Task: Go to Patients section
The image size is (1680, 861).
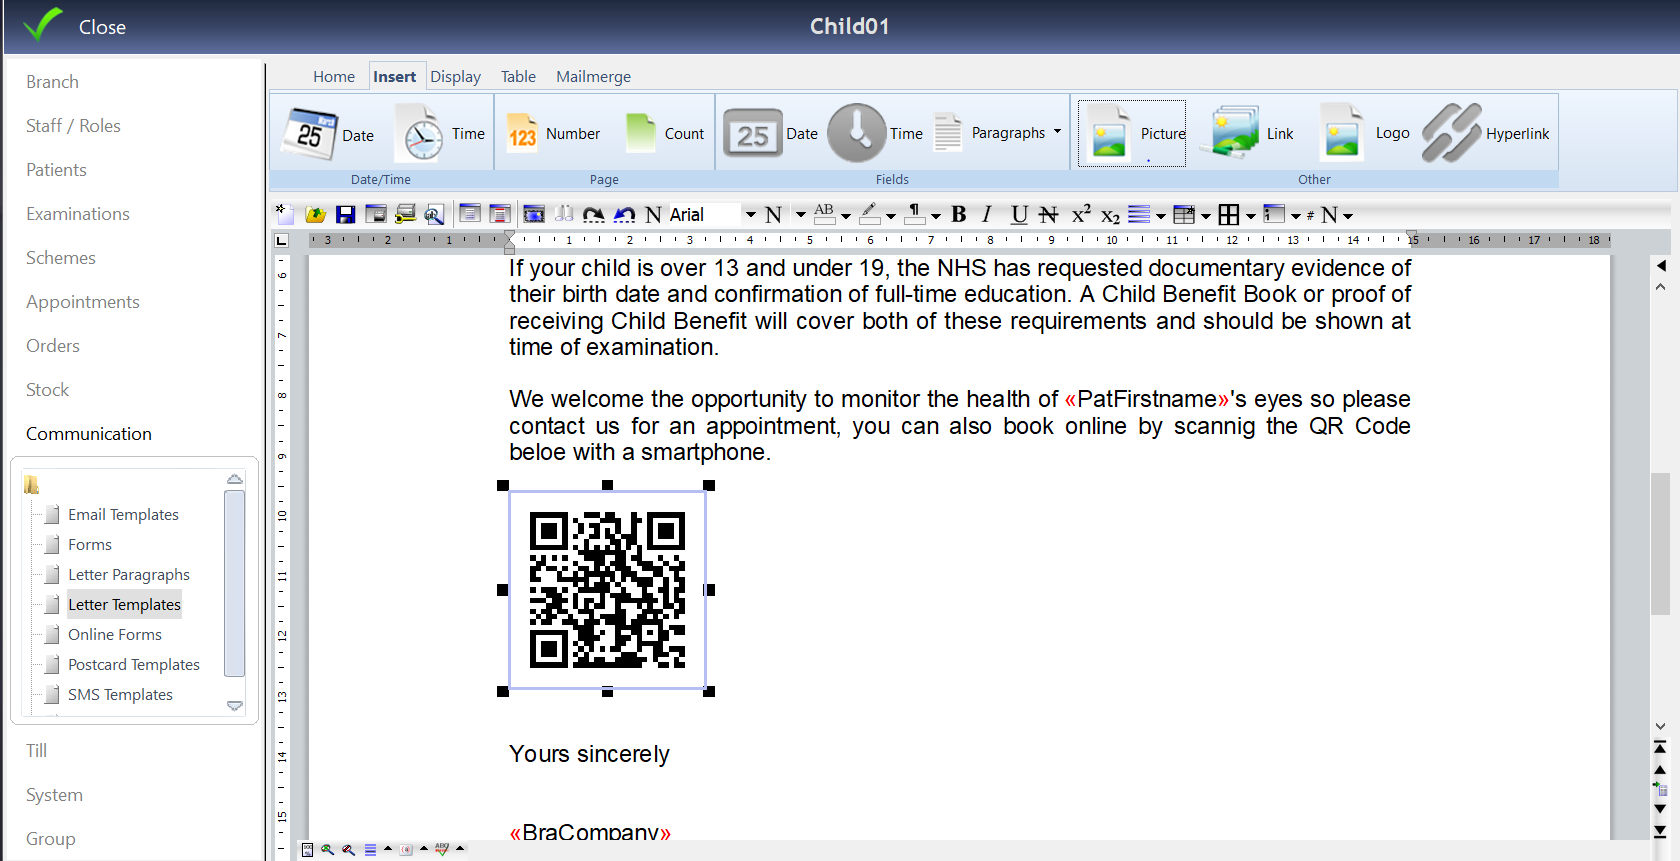Action: point(56,170)
